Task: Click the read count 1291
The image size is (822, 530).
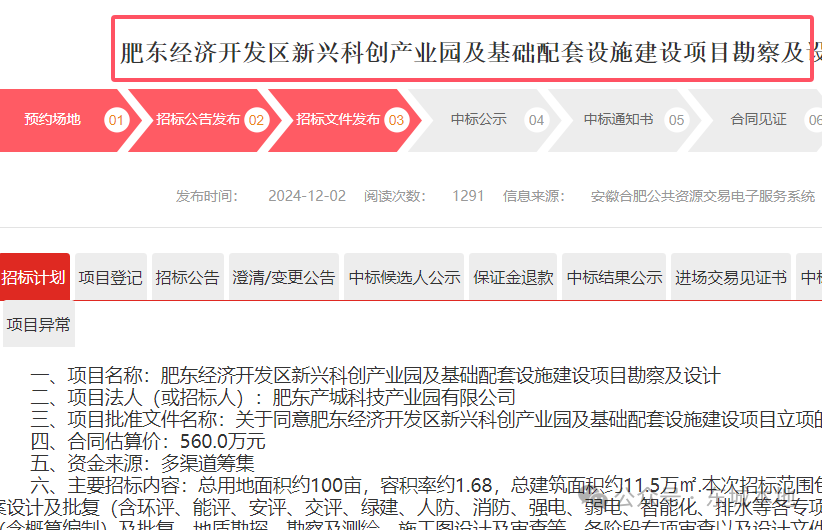Action: tap(468, 196)
